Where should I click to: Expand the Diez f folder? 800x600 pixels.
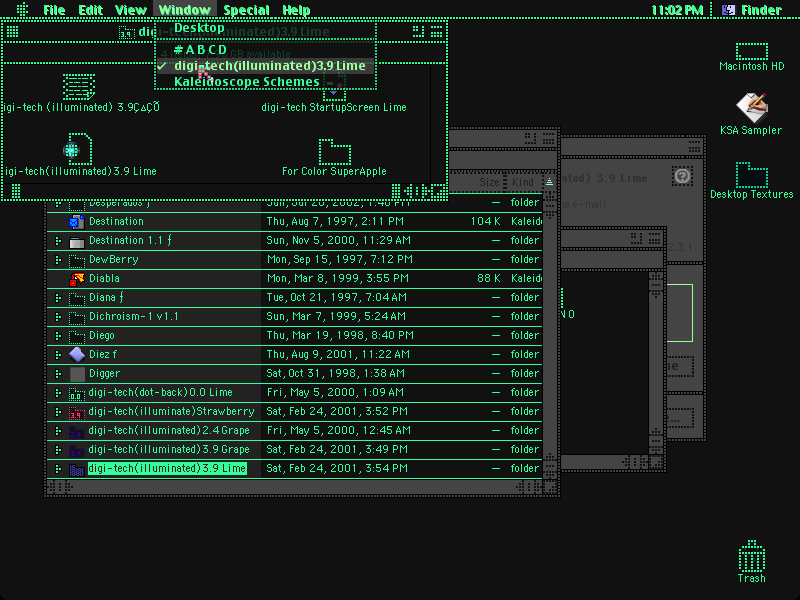(58, 355)
